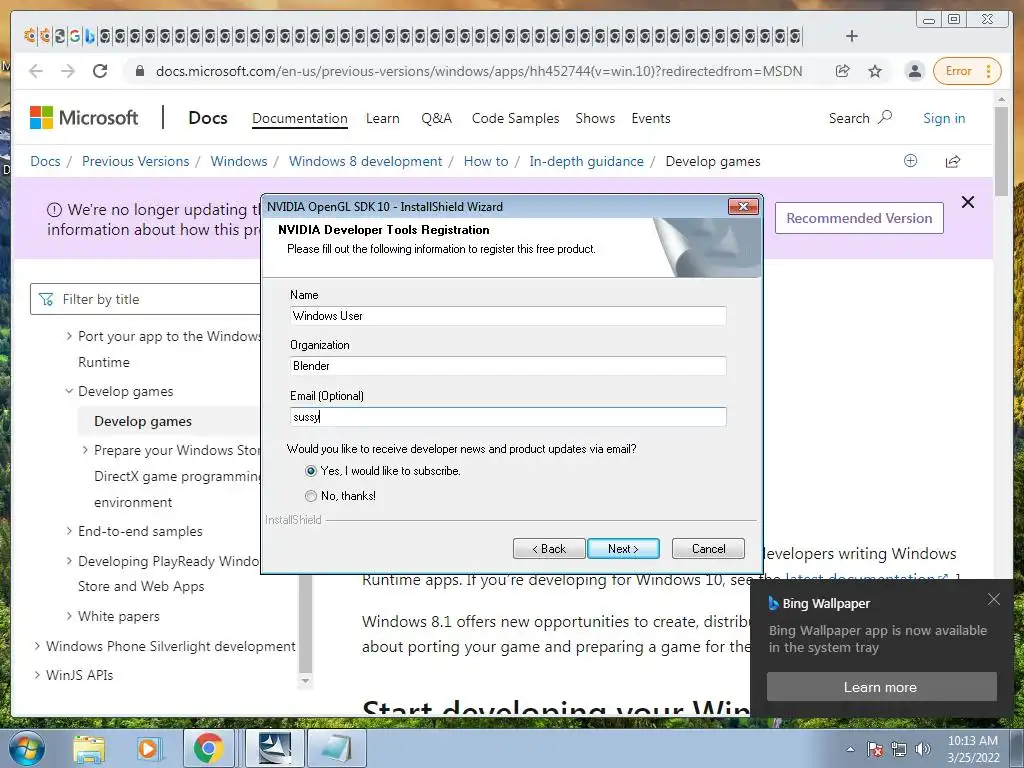
Task: Click Windows 8 development breadcrumb
Action: (365, 161)
